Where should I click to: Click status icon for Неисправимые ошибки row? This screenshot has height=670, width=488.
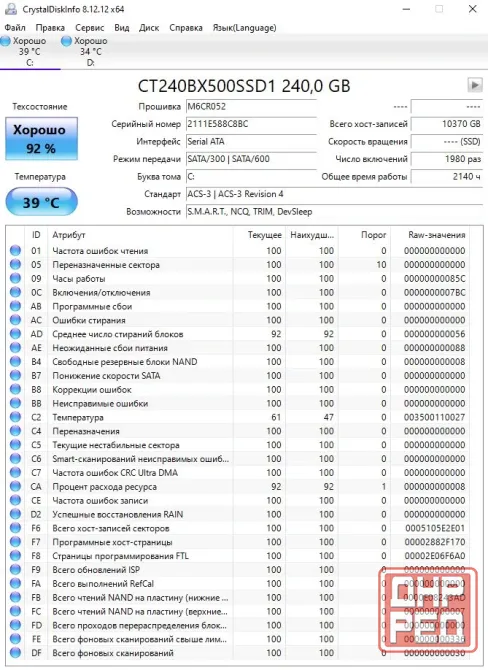pyautogui.click(x=15, y=403)
